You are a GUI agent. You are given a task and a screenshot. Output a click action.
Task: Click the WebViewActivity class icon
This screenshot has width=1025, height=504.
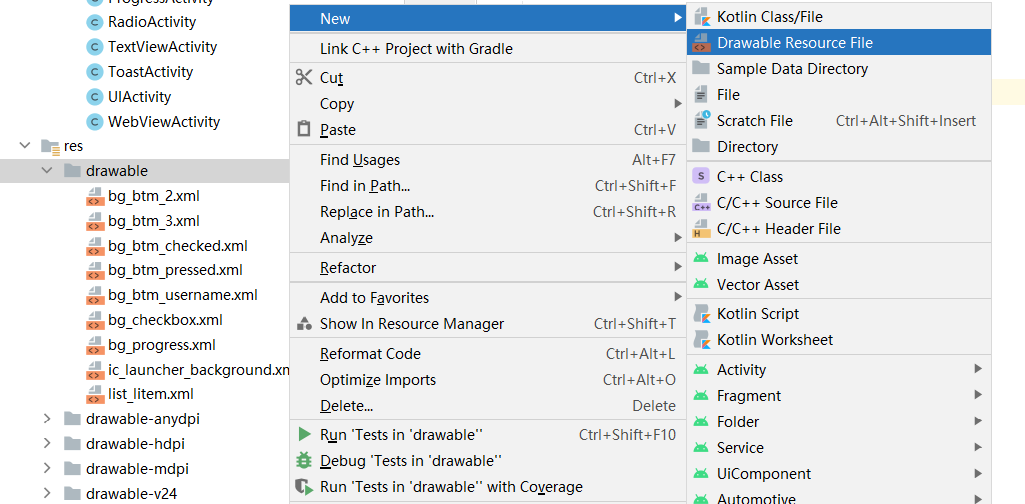point(94,122)
